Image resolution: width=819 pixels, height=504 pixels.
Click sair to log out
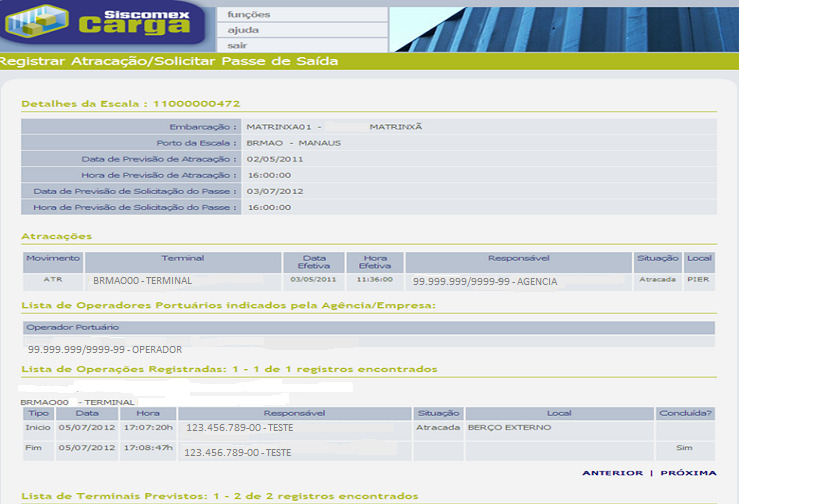(237, 45)
